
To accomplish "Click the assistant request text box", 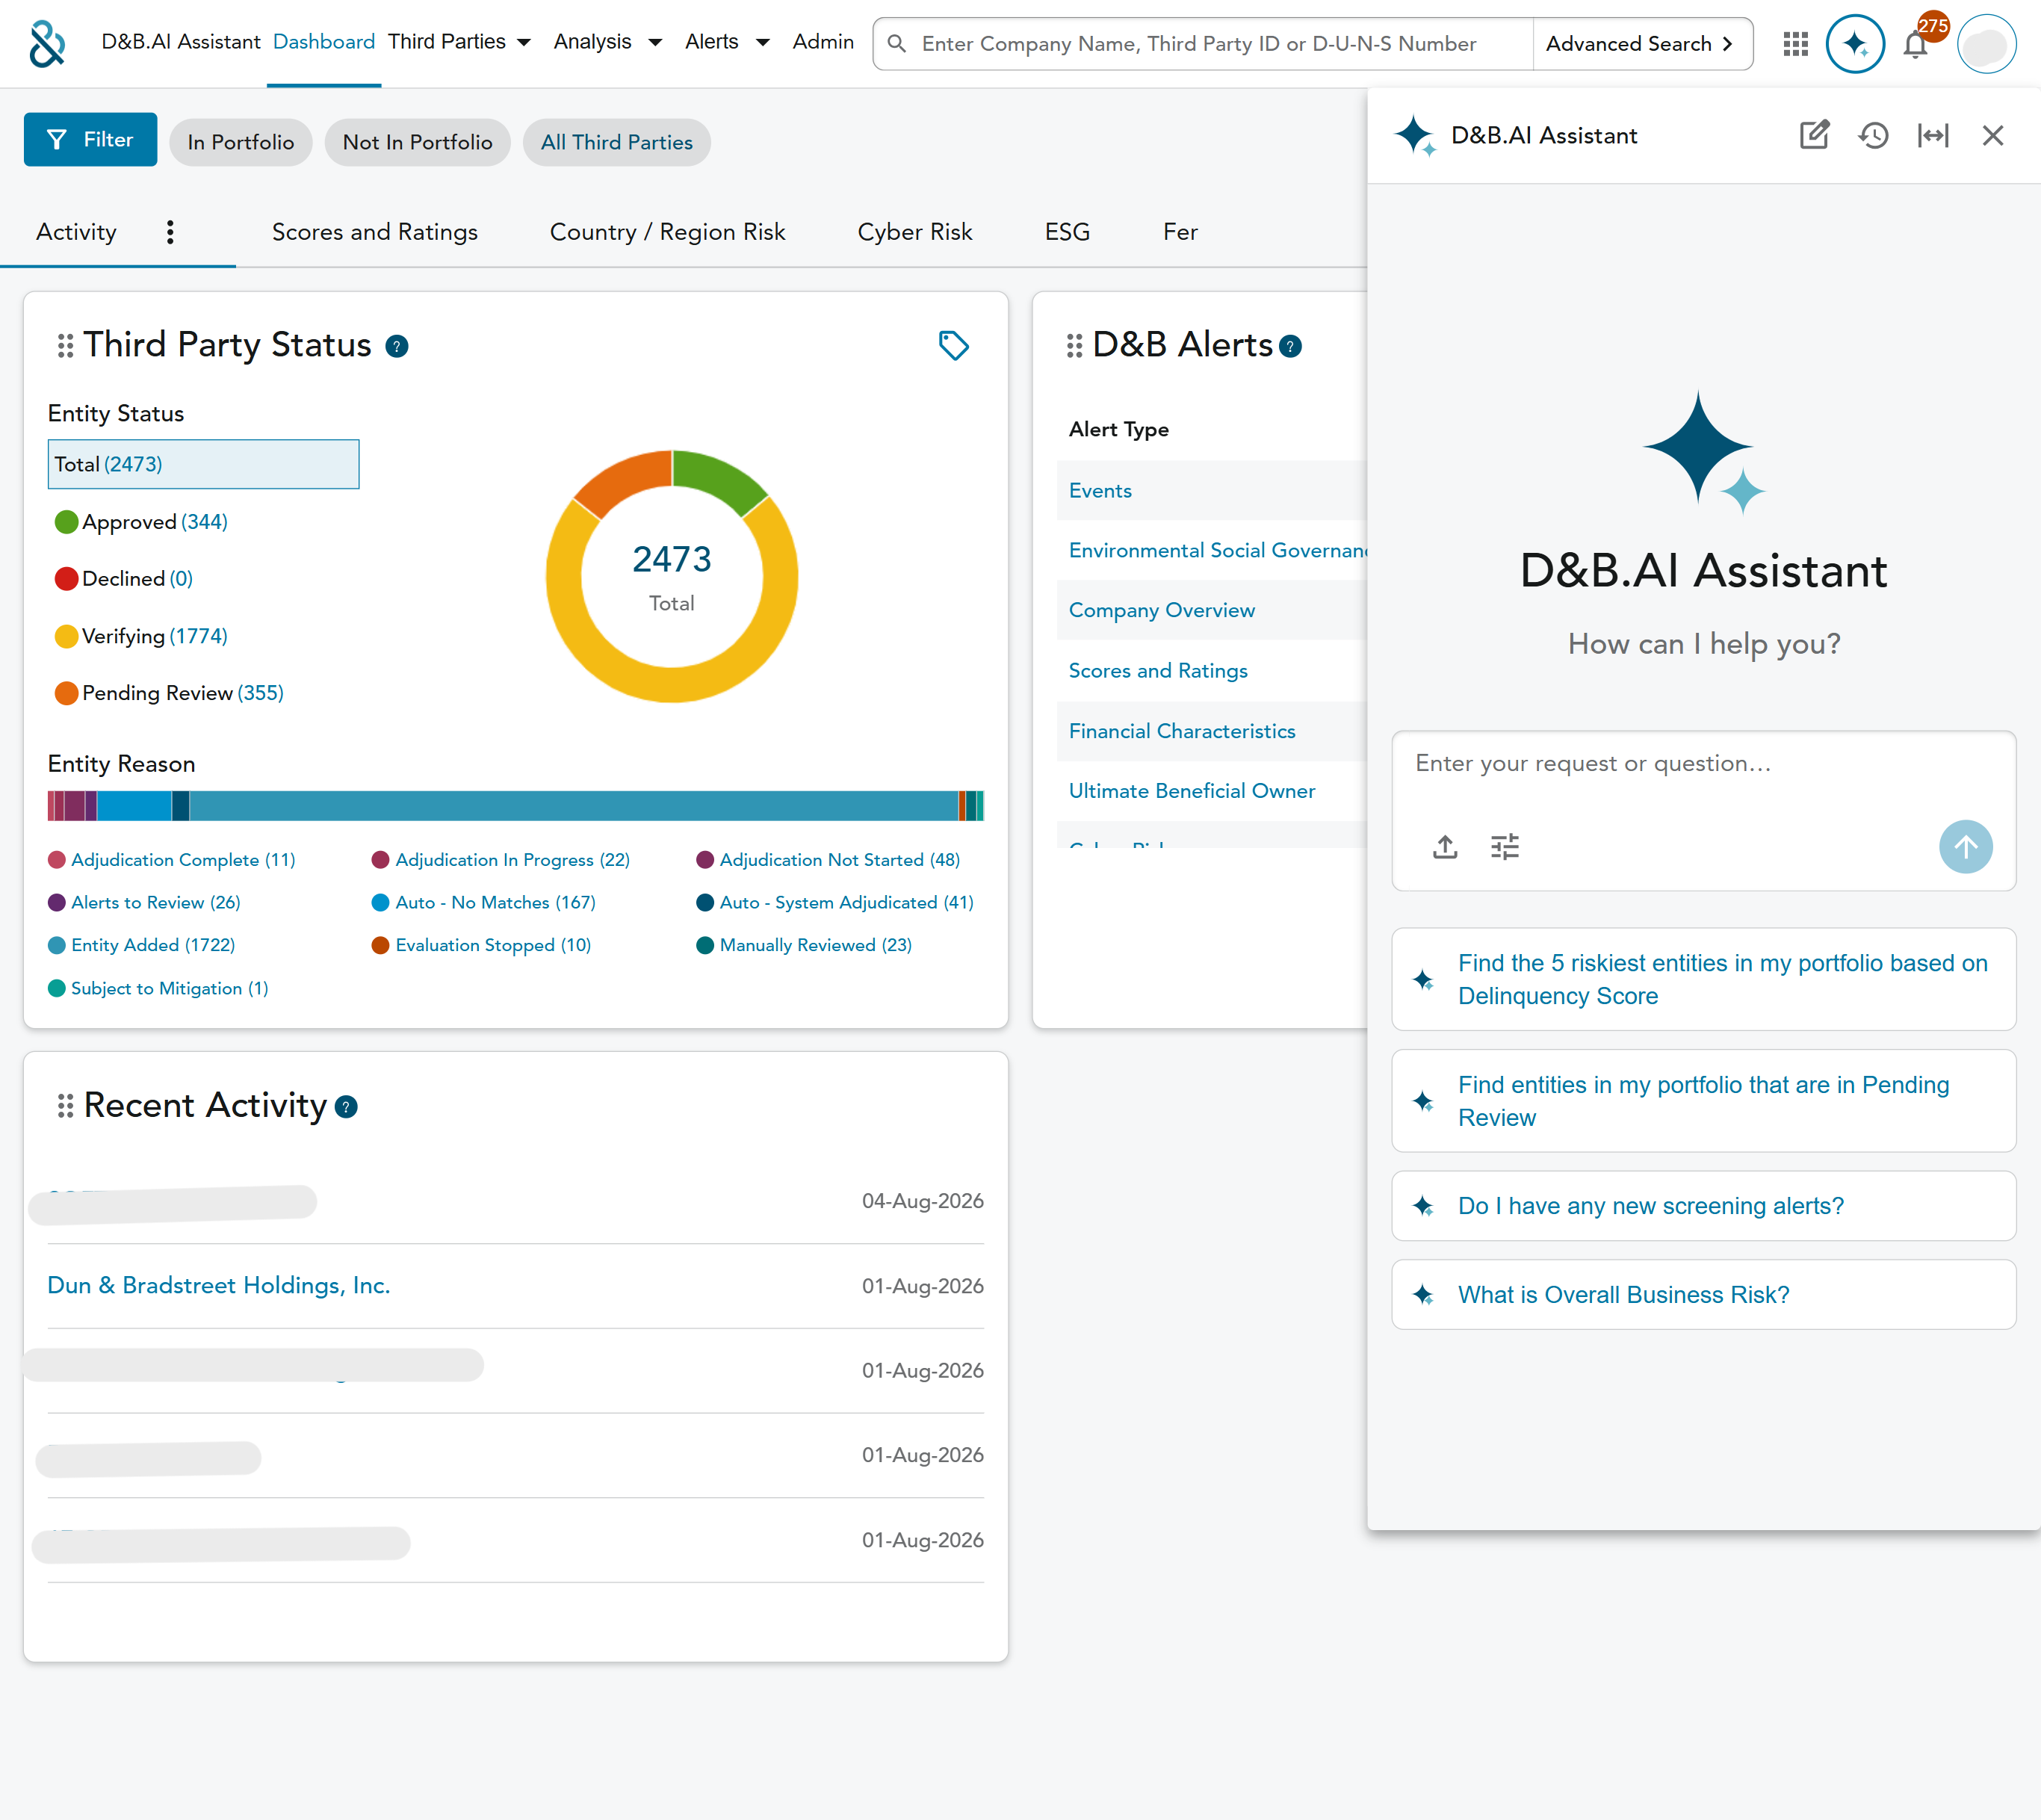I will (1703, 764).
